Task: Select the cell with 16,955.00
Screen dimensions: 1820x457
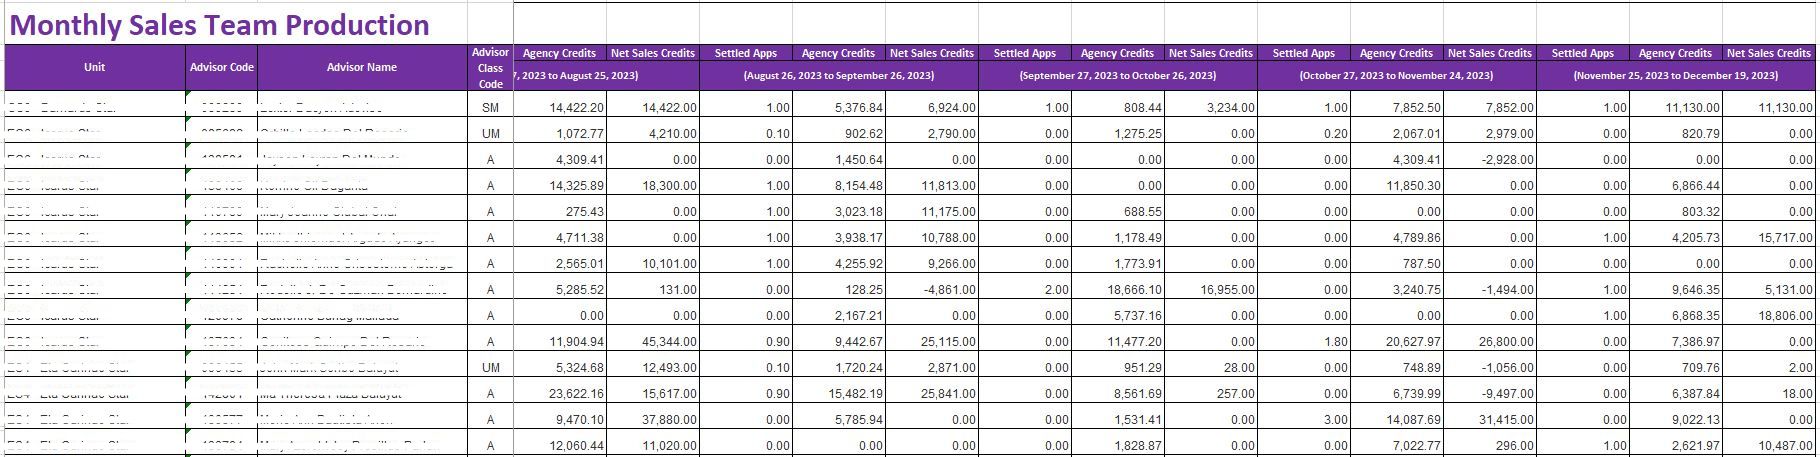Action: click(1213, 289)
